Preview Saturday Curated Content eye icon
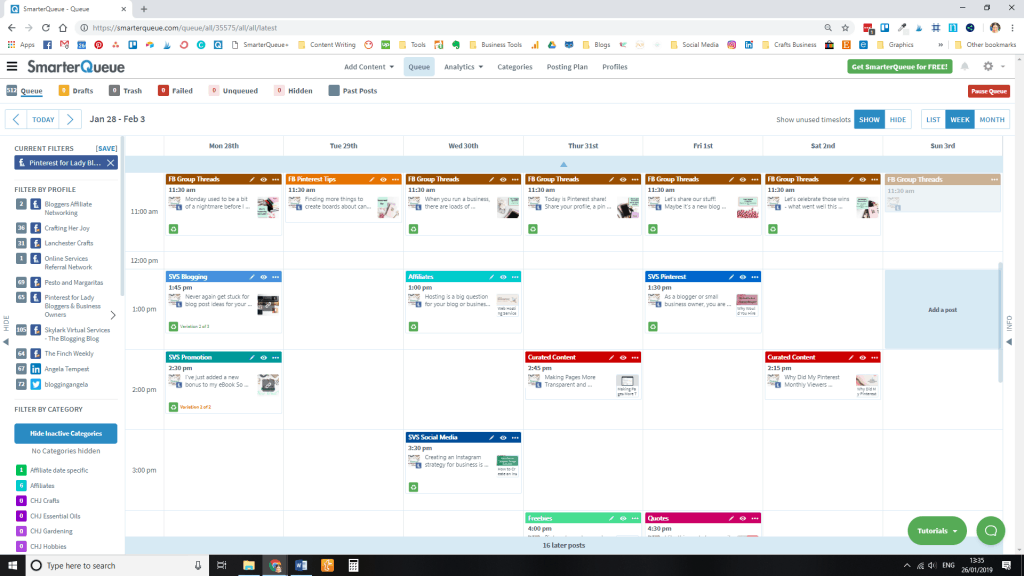Image resolution: width=1024 pixels, height=576 pixels. (863, 358)
